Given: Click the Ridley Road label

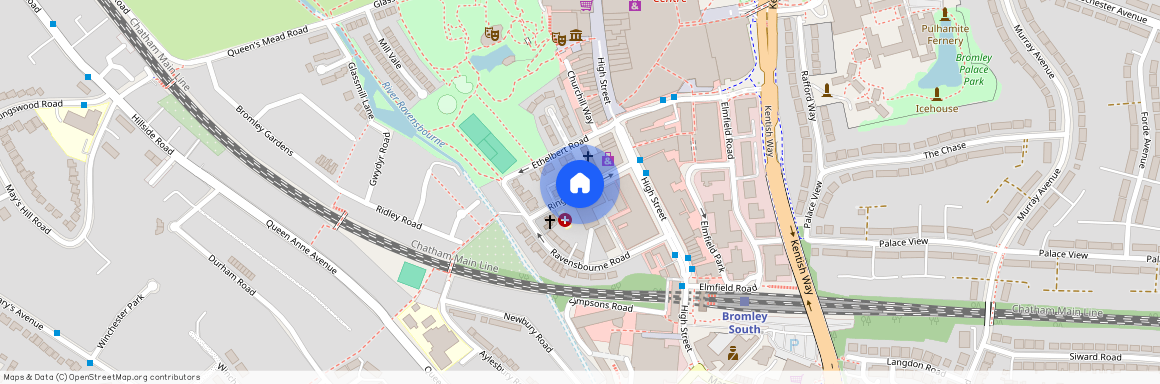Looking at the screenshot, I should pyautogui.click(x=398, y=218).
